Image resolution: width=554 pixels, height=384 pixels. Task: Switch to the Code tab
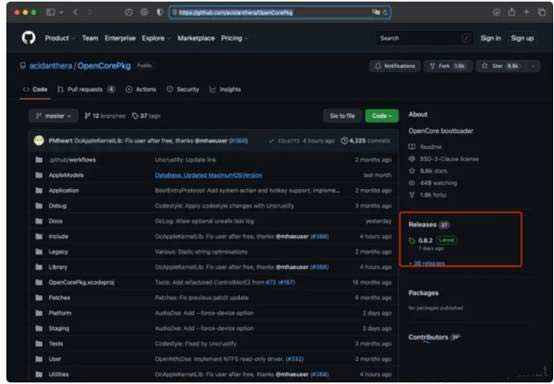[x=35, y=90]
